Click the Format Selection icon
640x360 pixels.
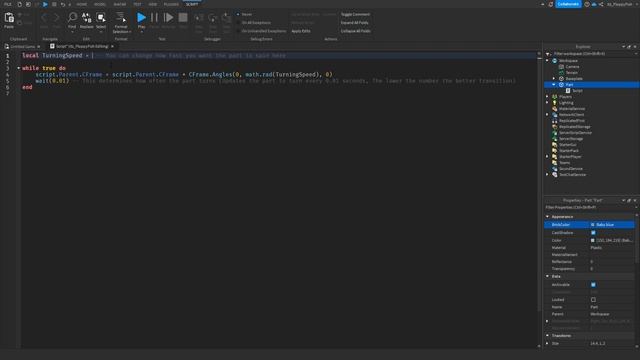point(121,18)
